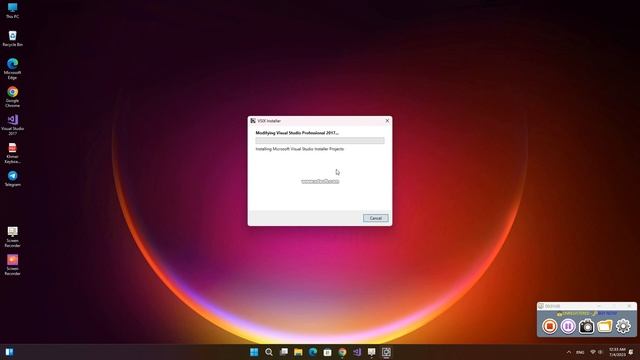
Task: Open Task View from the taskbar
Action: tap(283, 352)
